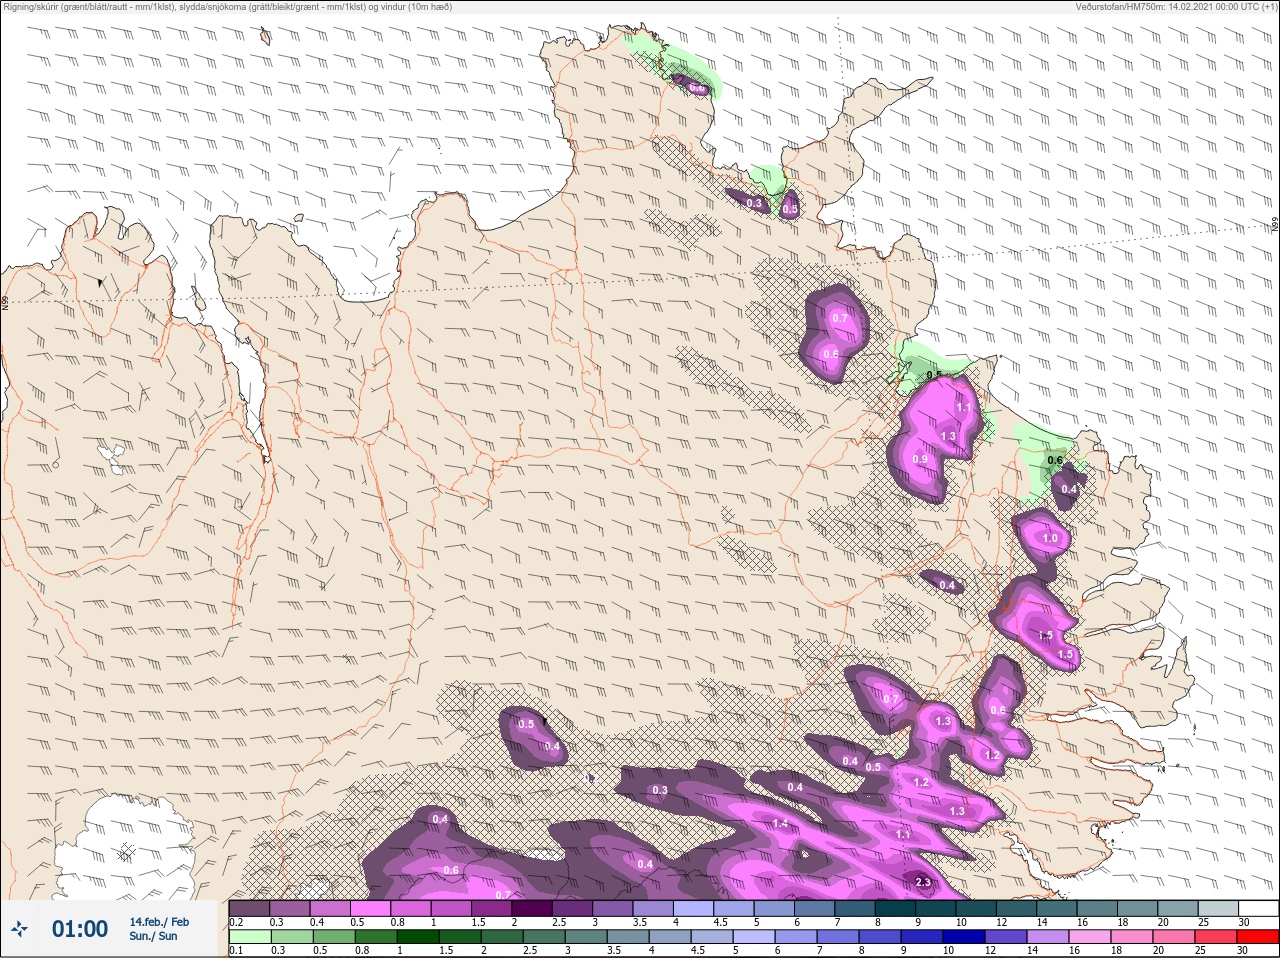Screen dimensions: 1280x958
Task: Click the "4.5" label in the top legend row
Action: [x=720, y=922]
